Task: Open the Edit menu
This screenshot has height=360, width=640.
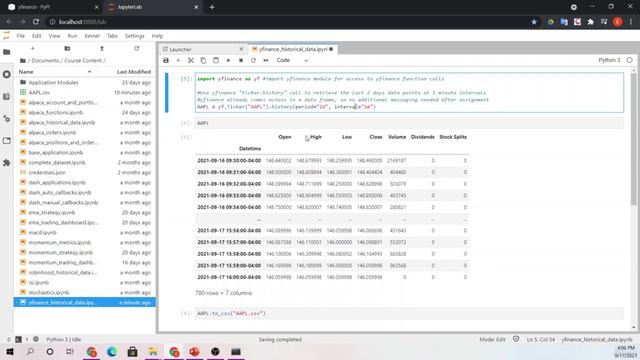Action: pyautogui.click(x=37, y=36)
